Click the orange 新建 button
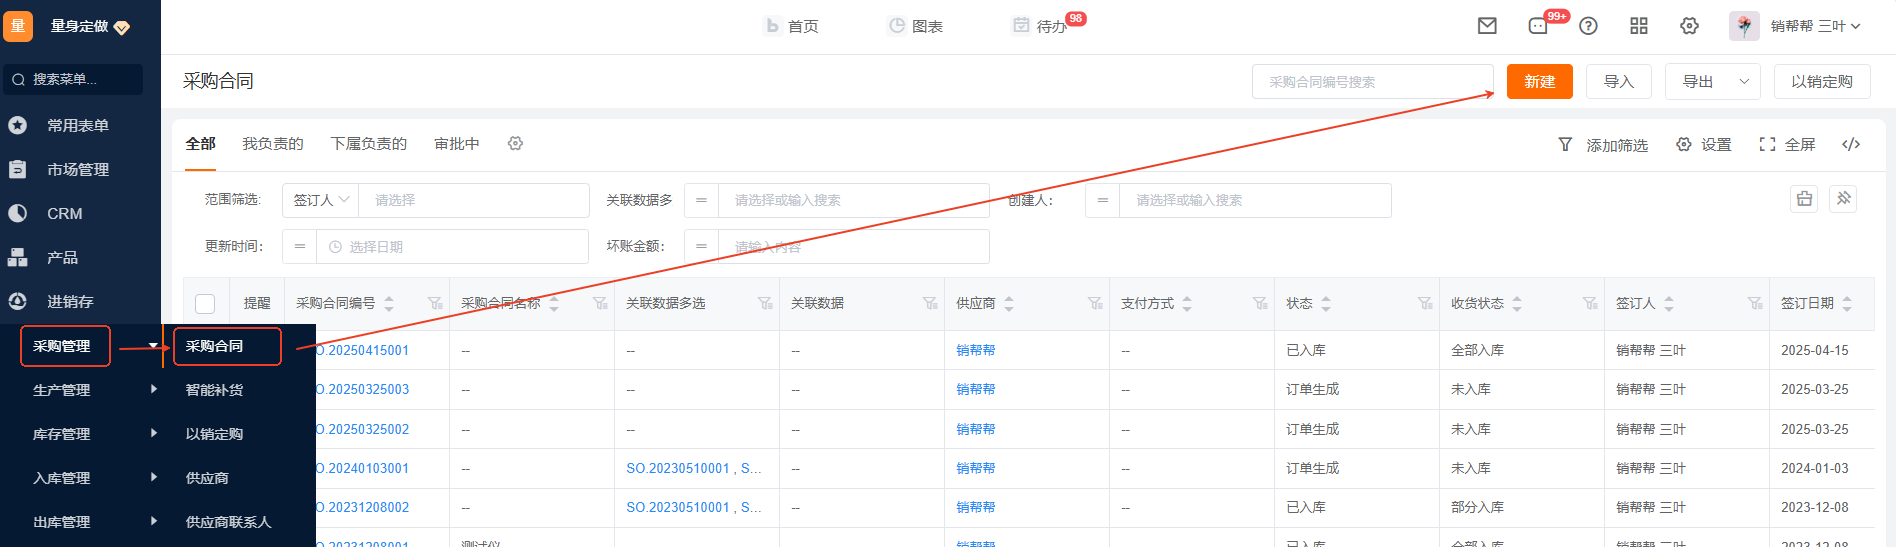Image resolution: width=1896 pixels, height=547 pixels. pos(1539,82)
